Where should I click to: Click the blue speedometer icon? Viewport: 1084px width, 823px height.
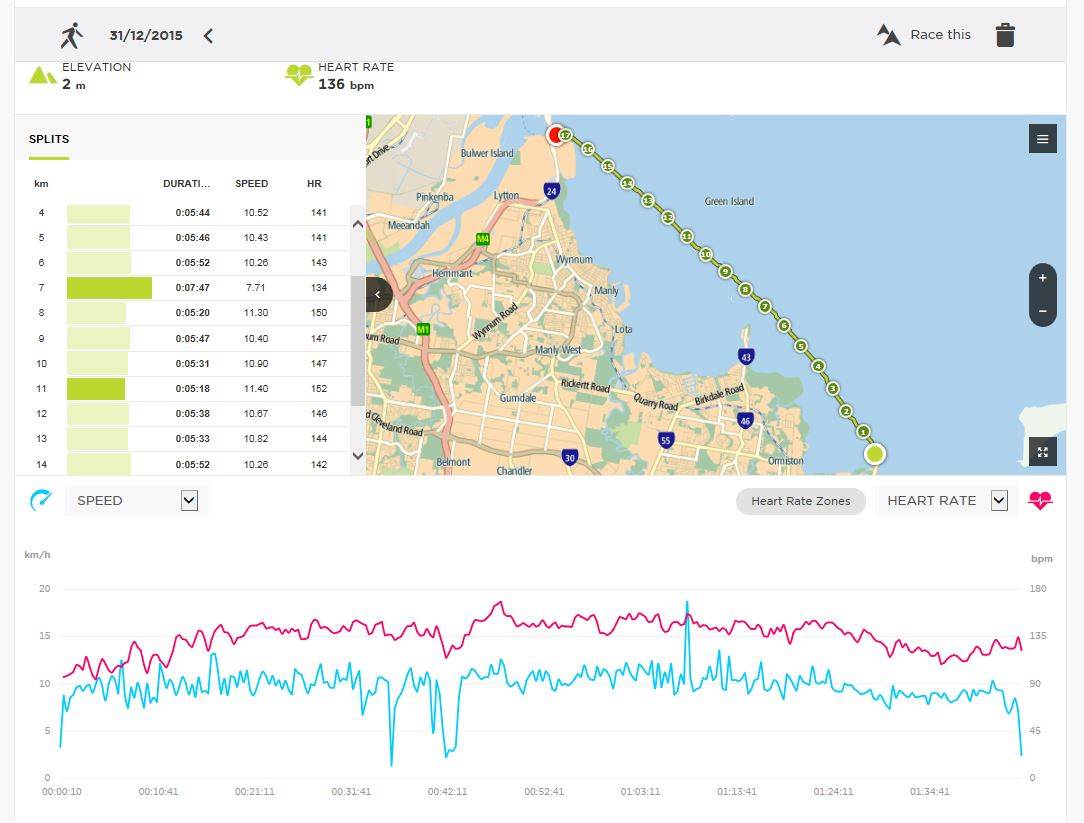click(x=40, y=501)
